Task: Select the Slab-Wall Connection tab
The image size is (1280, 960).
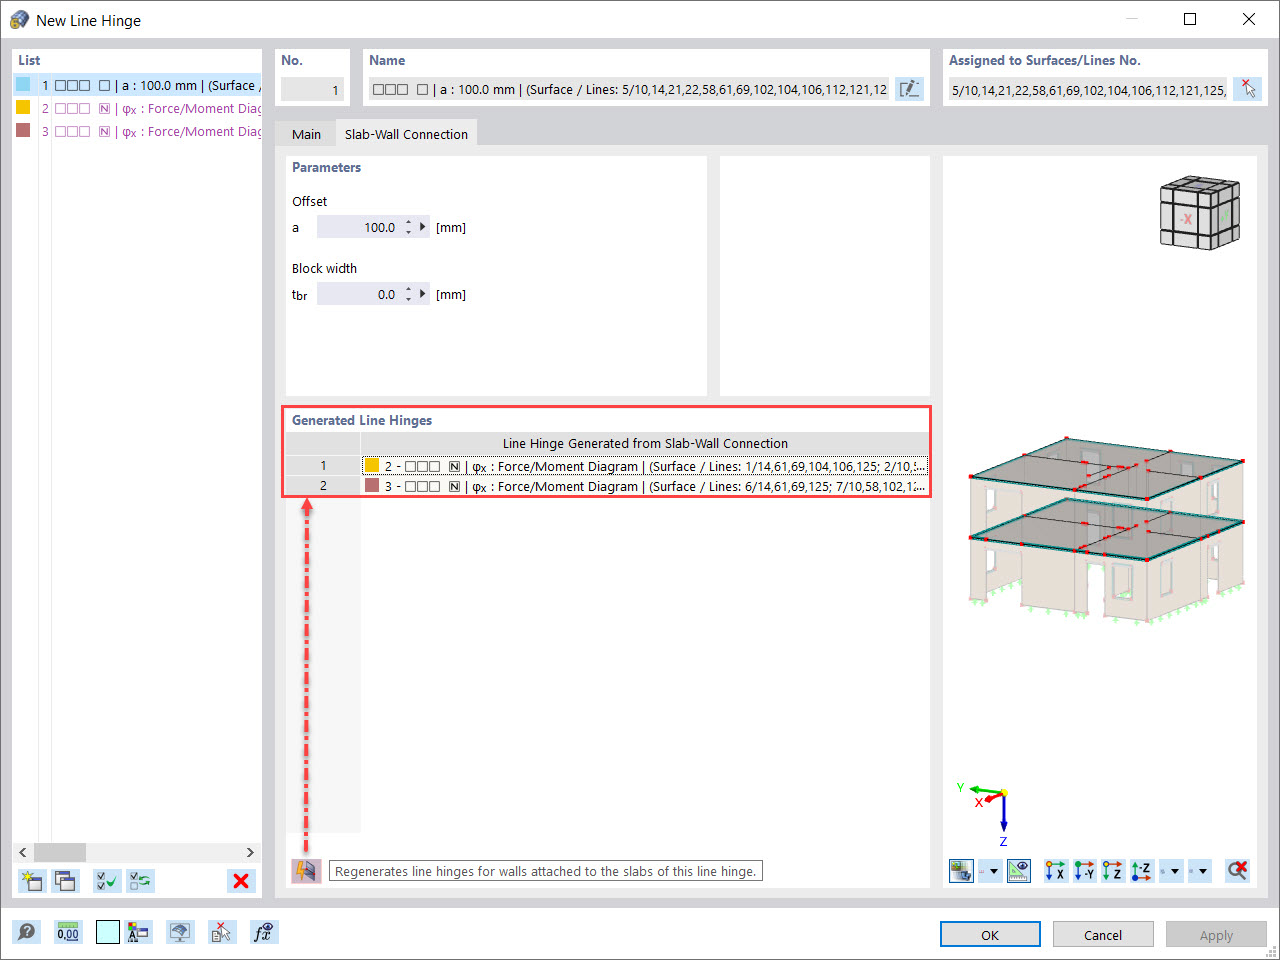Action: click(x=406, y=134)
